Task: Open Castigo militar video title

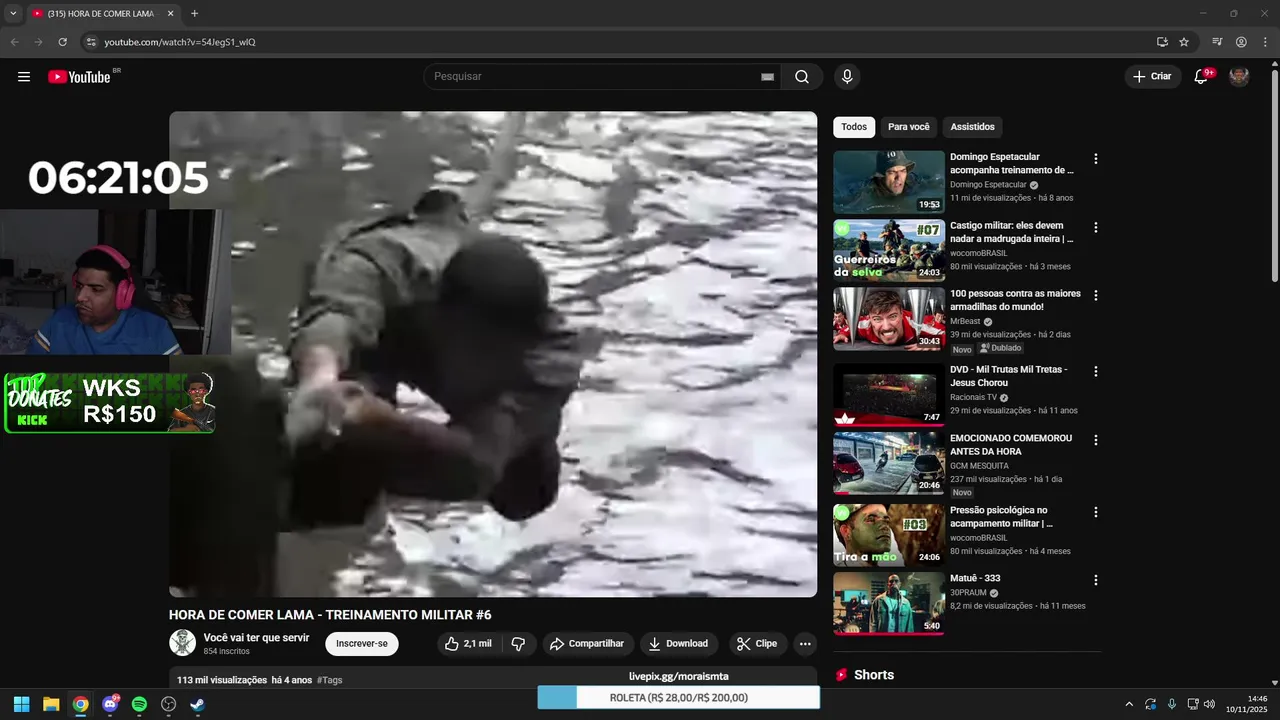Action: tap(1012, 232)
